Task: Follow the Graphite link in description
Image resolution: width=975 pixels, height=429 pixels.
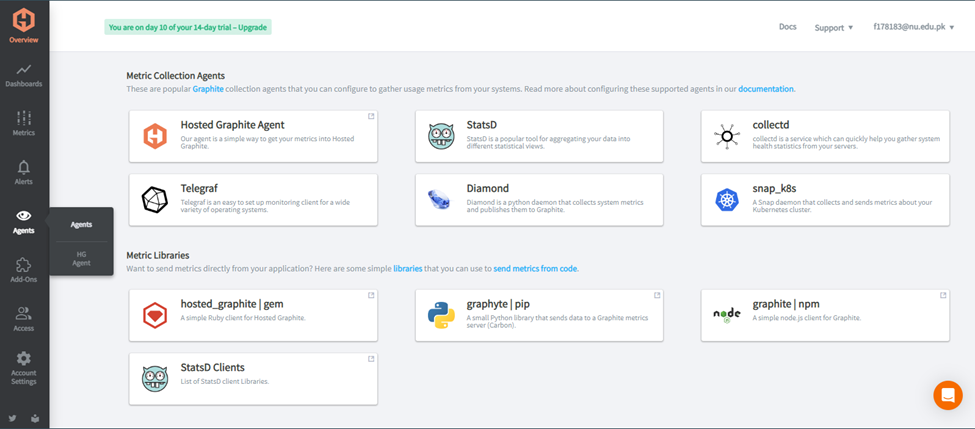Action: tap(208, 89)
